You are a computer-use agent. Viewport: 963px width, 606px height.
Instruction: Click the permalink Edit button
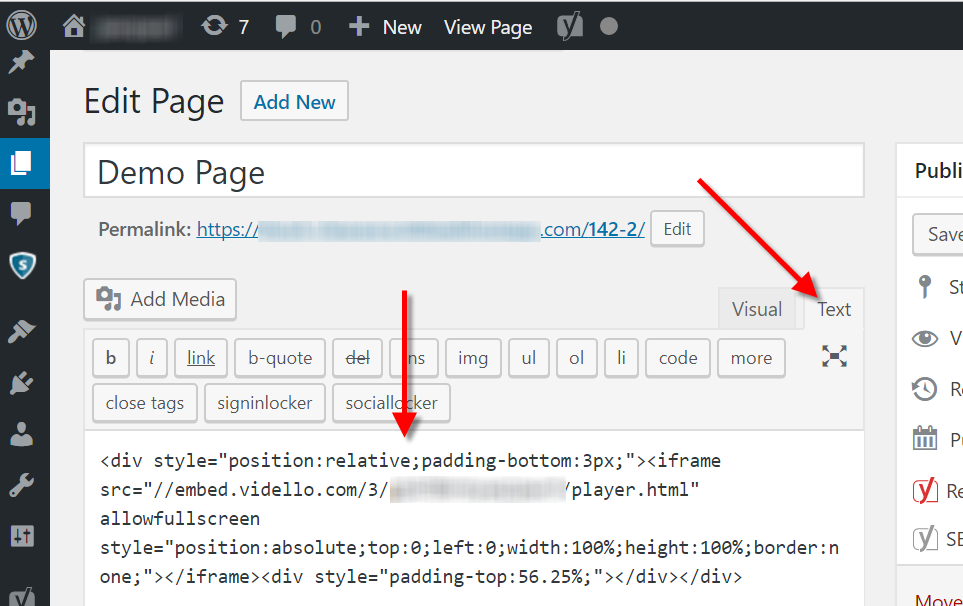coord(677,229)
